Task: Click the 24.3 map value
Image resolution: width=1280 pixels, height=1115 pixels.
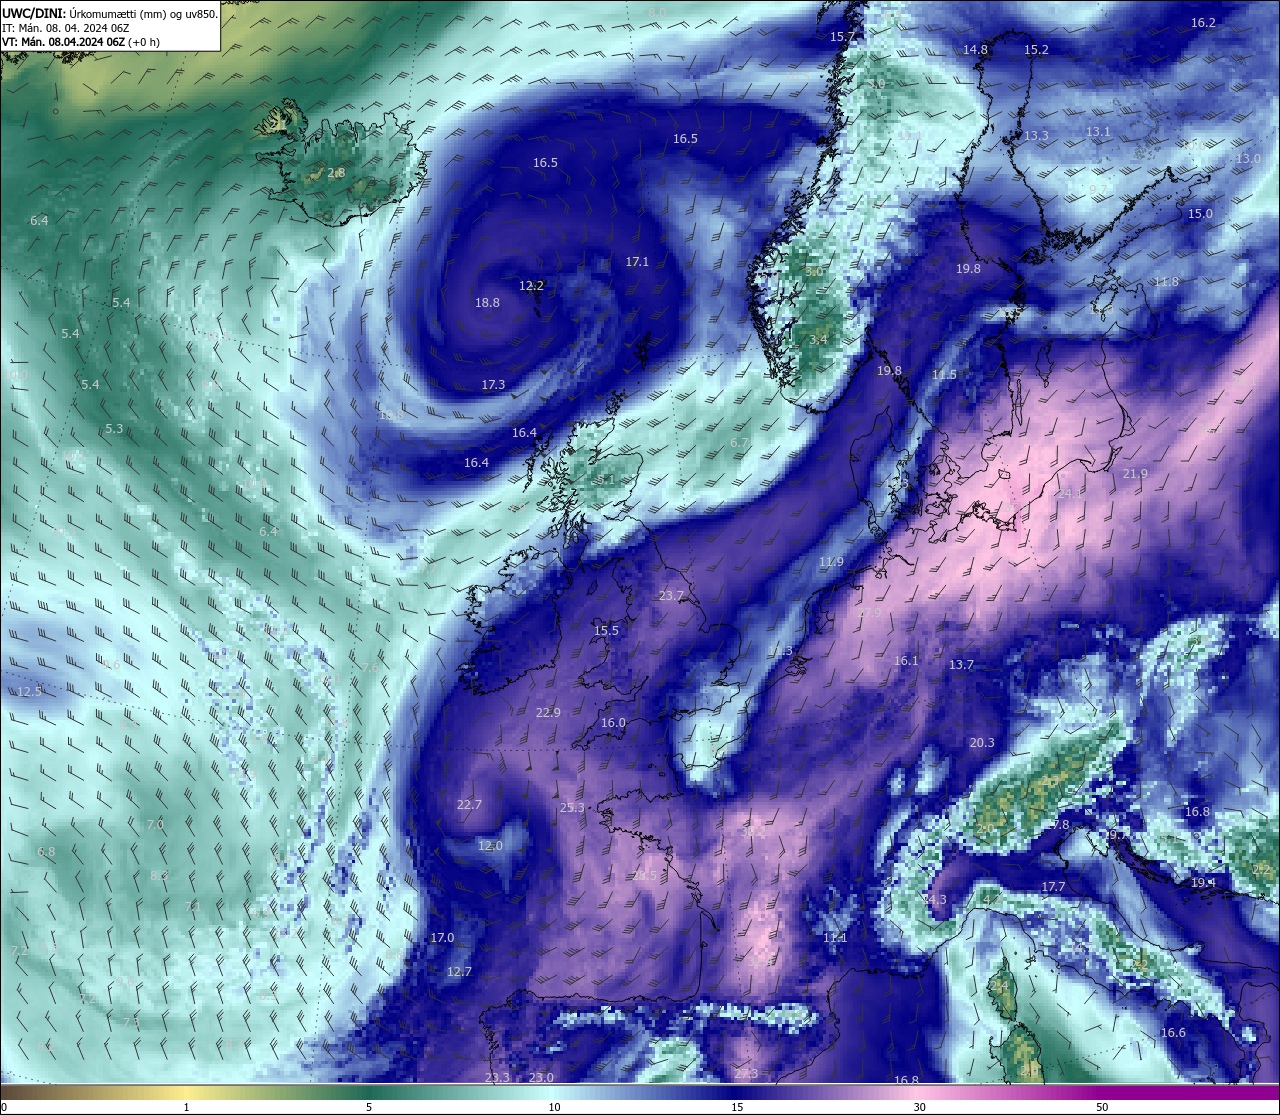Action: point(934,899)
